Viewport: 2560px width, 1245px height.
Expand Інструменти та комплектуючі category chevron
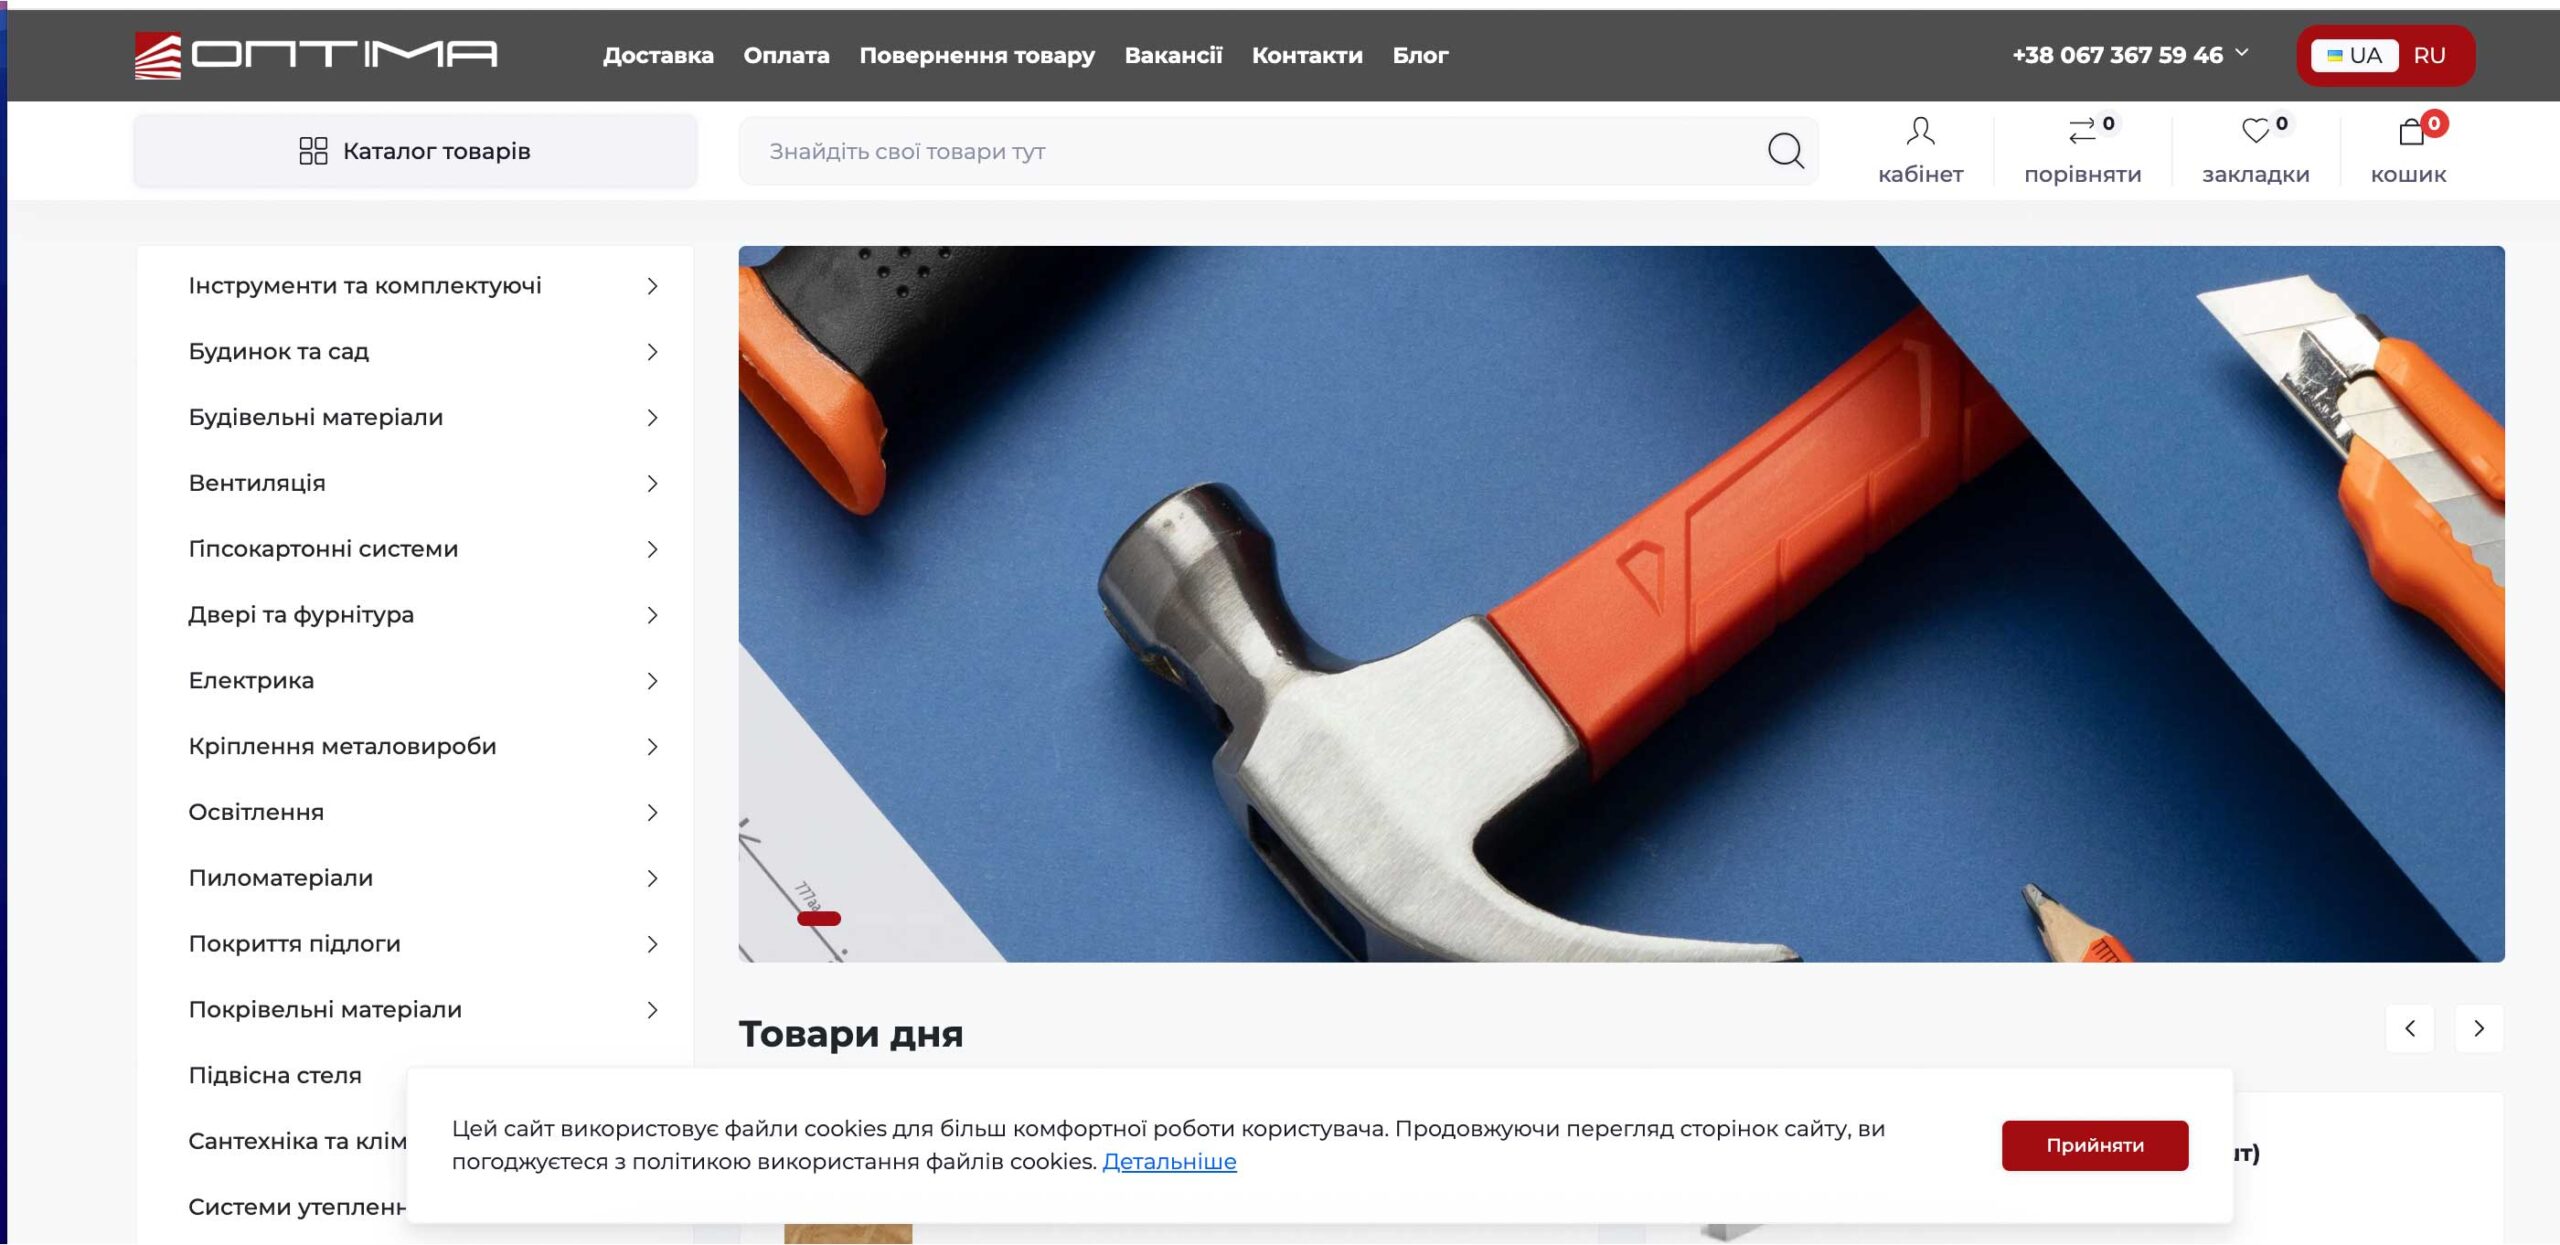click(x=652, y=286)
